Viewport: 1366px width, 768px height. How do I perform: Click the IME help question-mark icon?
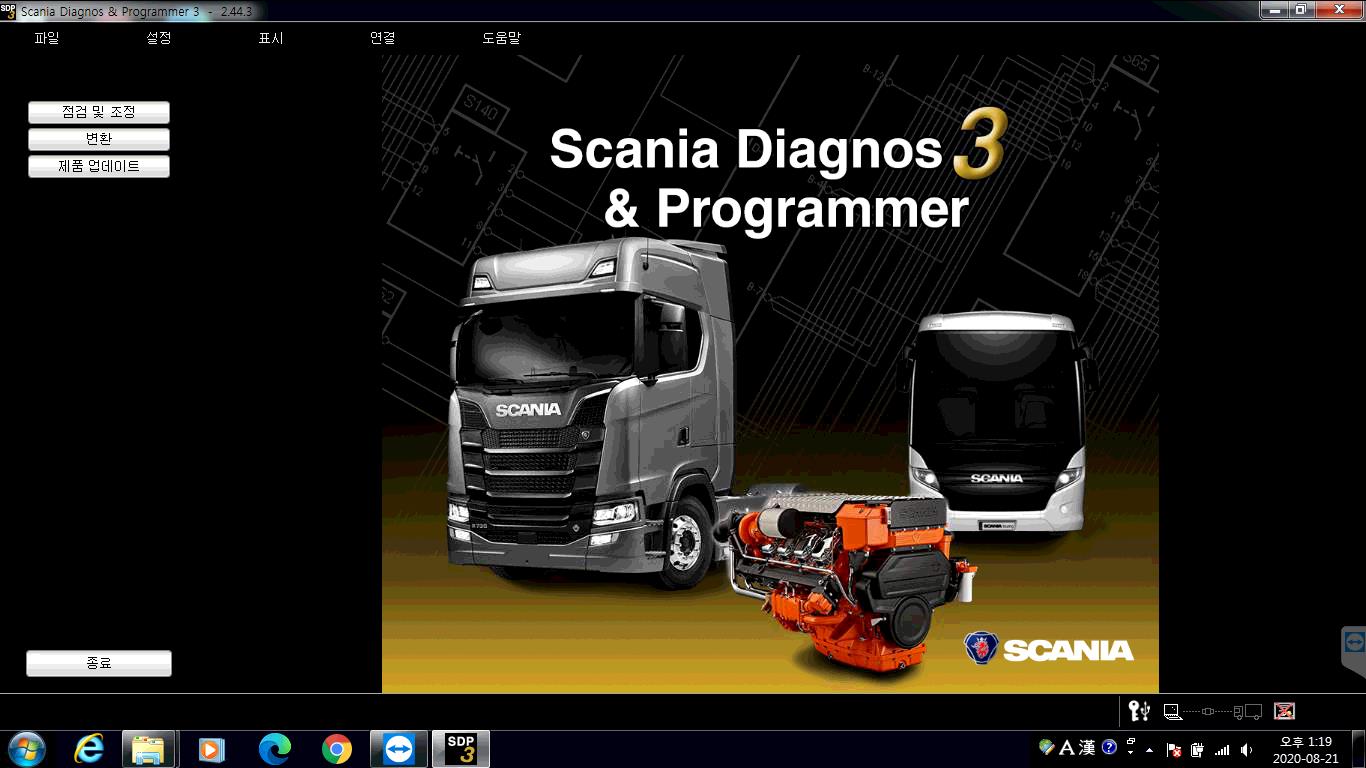pos(1109,748)
